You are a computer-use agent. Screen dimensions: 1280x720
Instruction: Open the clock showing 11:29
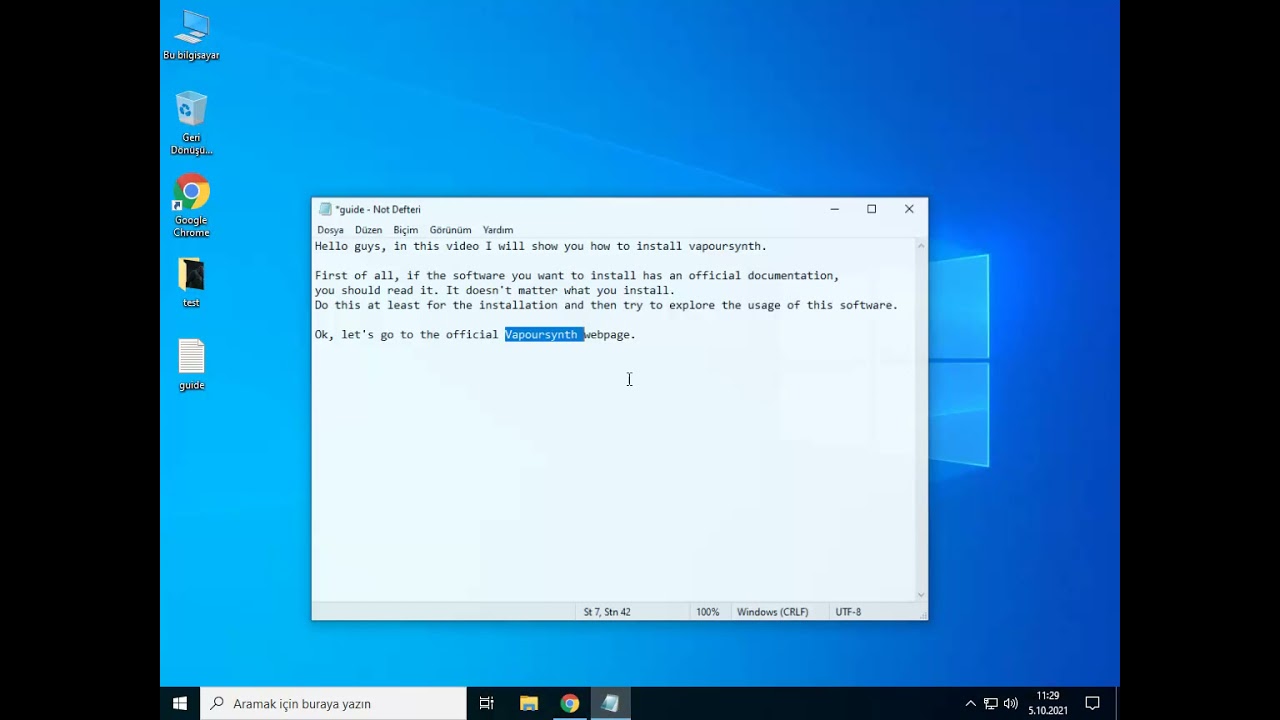pyautogui.click(x=1047, y=703)
